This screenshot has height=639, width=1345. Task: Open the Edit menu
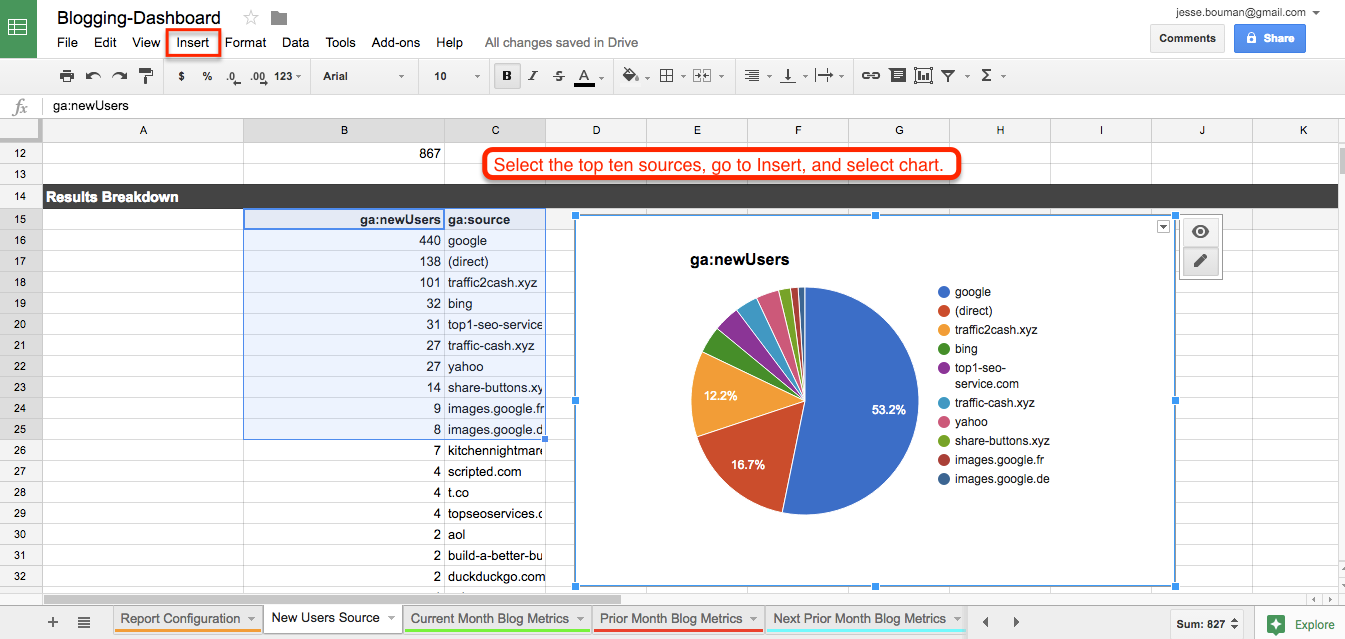(x=105, y=42)
